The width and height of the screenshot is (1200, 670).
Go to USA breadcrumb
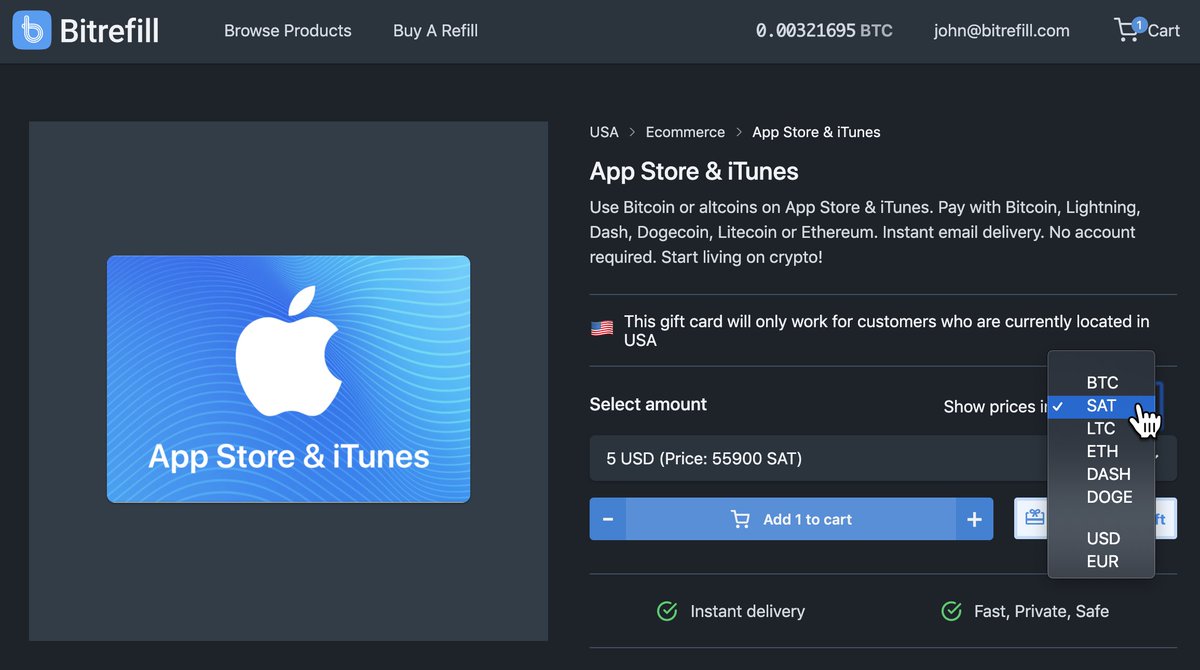(604, 132)
